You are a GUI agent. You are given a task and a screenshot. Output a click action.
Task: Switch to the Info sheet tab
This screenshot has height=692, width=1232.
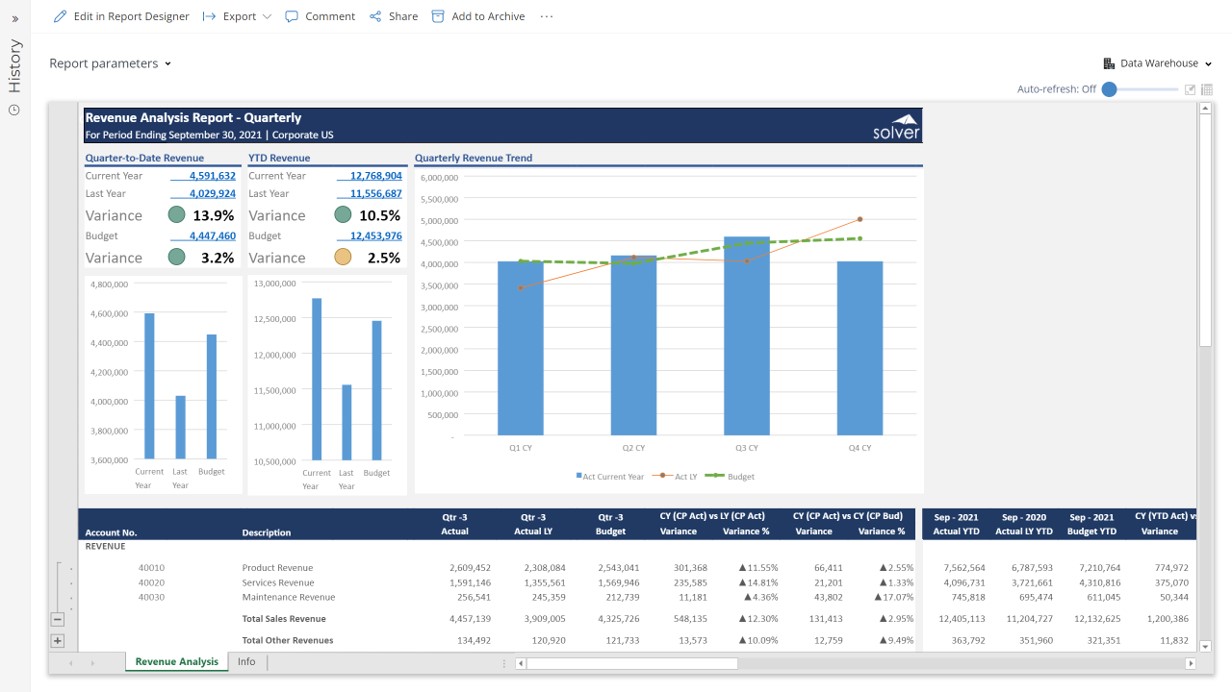(246, 662)
